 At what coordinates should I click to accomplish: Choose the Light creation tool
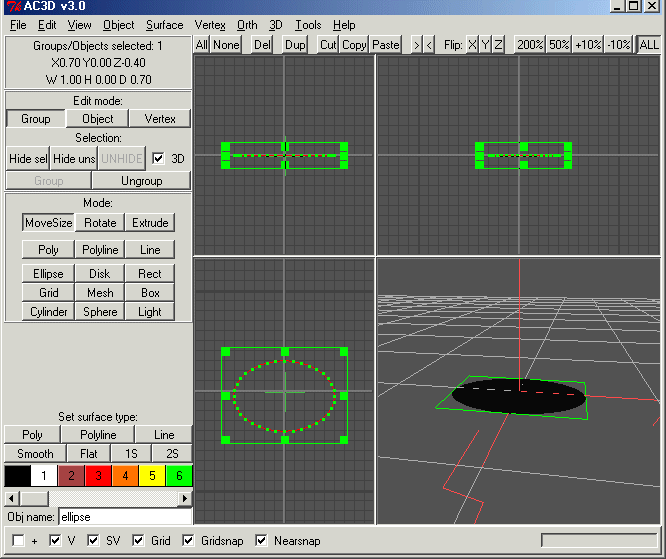coord(150,312)
